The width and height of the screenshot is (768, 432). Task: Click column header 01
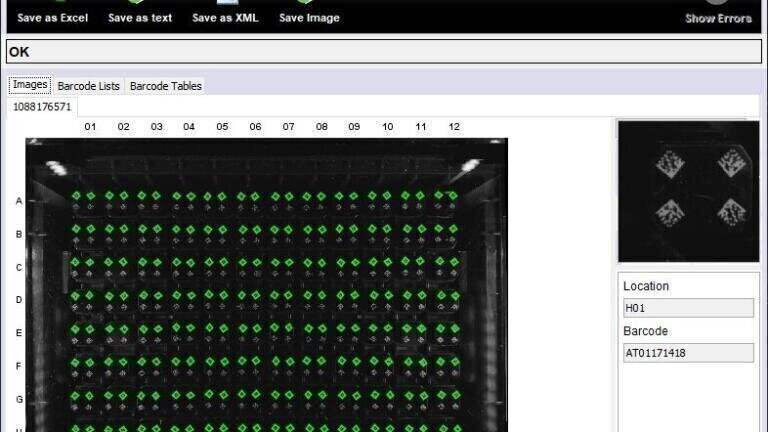(x=90, y=127)
